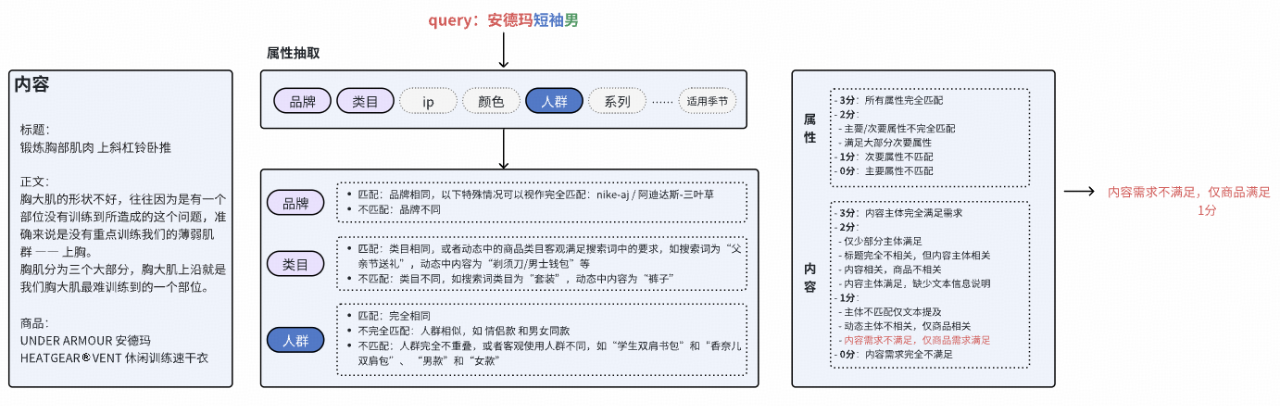Click the title text 锻炼胸部肌肉 上斜杠铃卧推
This screenshot has width=1280, height=406.
pyautogui.click(x=95, y=147)
